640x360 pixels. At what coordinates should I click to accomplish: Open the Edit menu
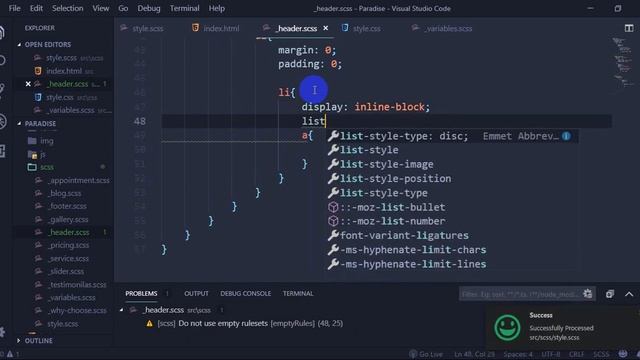coord(36,8)
